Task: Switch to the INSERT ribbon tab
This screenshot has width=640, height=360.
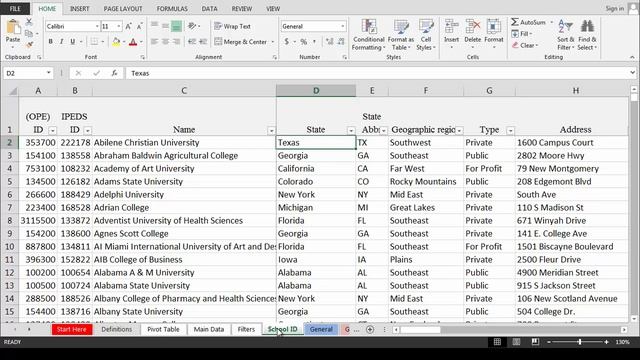Action: [80, 9]
